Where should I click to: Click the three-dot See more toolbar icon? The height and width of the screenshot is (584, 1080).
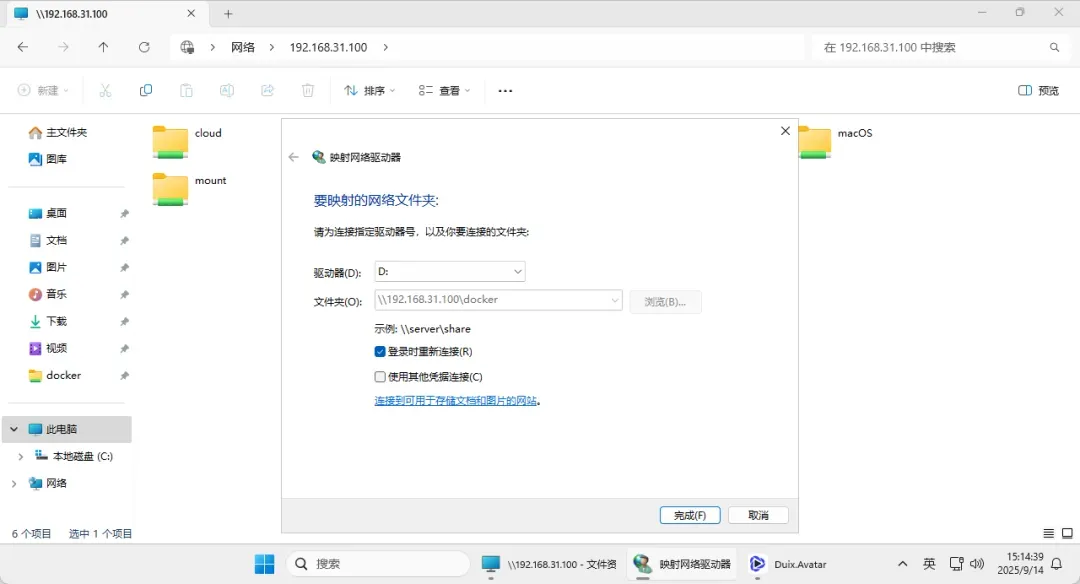(x=505, y=91)
